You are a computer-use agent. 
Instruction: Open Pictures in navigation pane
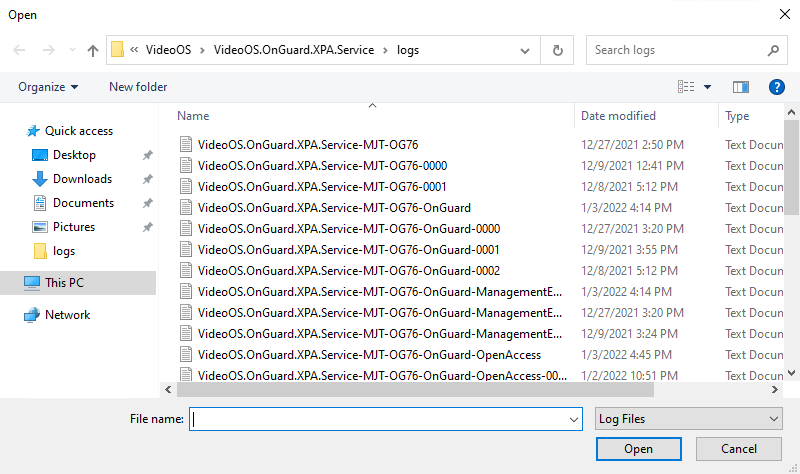click(x=74, y=227)
